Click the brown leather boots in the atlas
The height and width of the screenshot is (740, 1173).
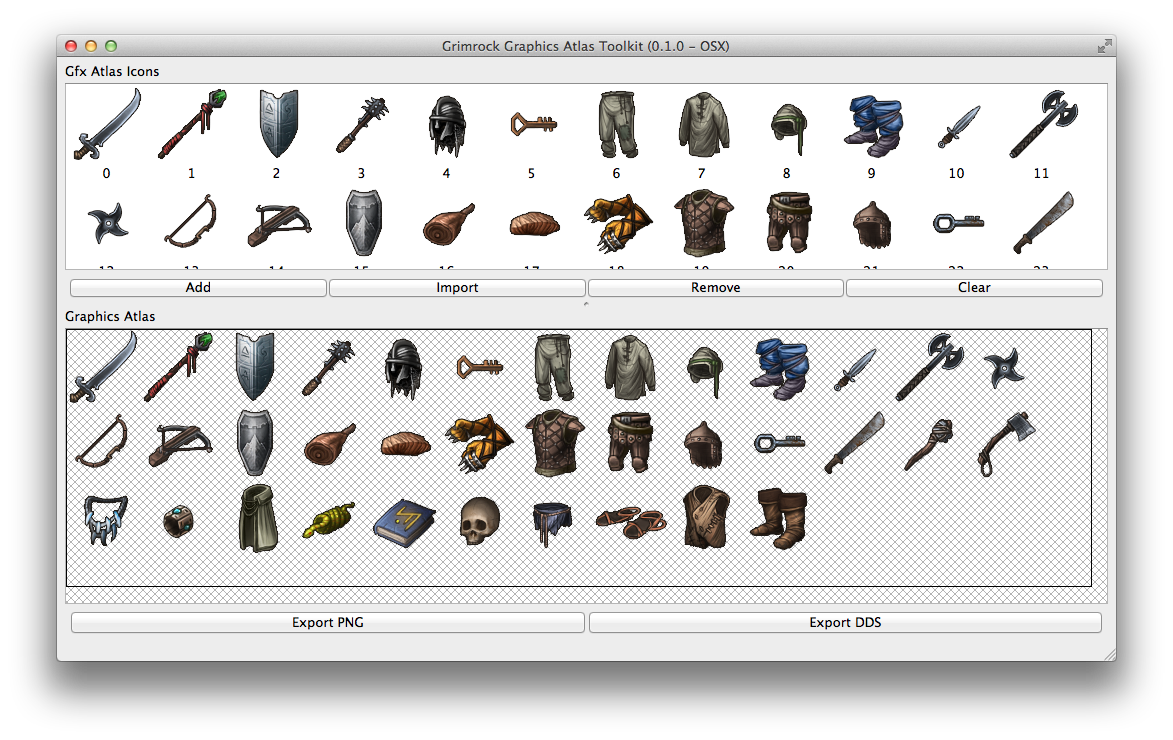(x=779, y=518)
